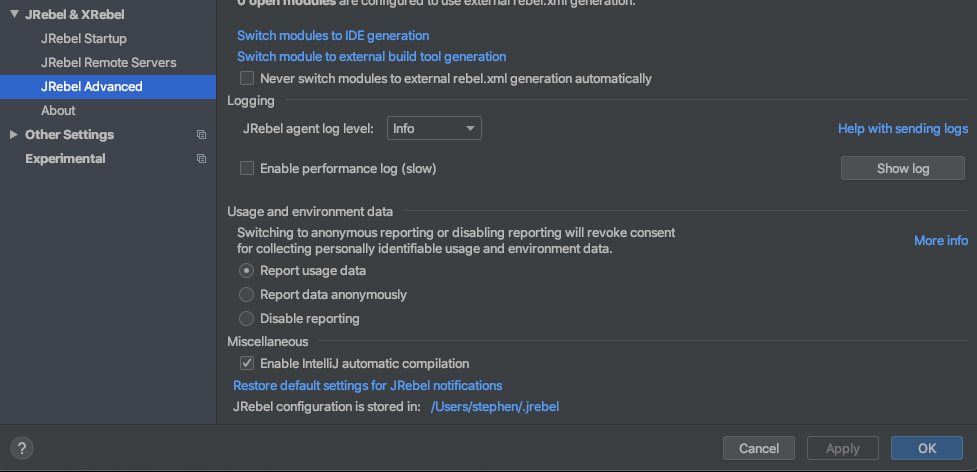Open JRebel Startup settings page
The width and height of the screenshot is (977, 472).
(84, 39)
